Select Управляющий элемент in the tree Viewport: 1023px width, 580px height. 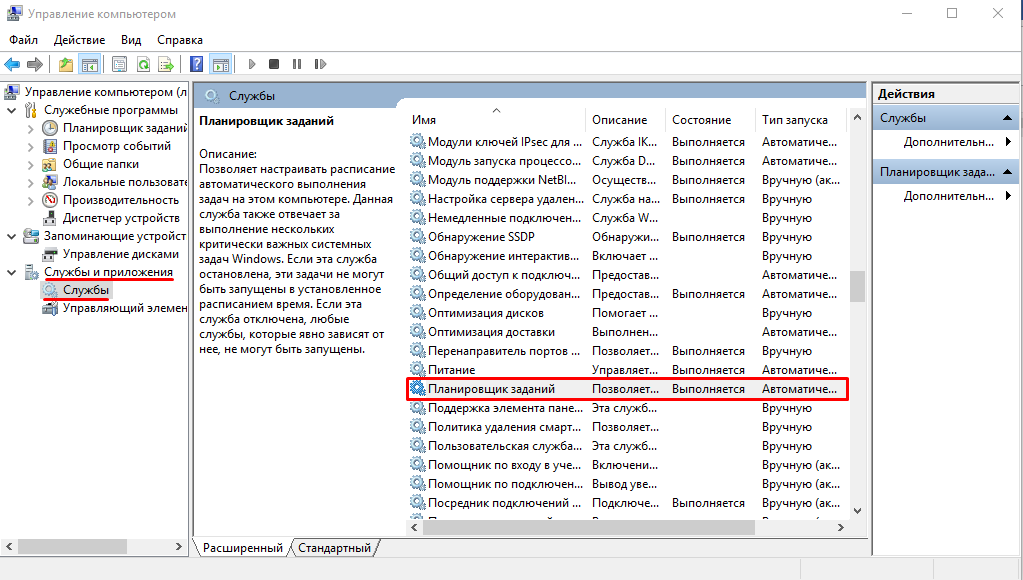(x=125, y=308)
